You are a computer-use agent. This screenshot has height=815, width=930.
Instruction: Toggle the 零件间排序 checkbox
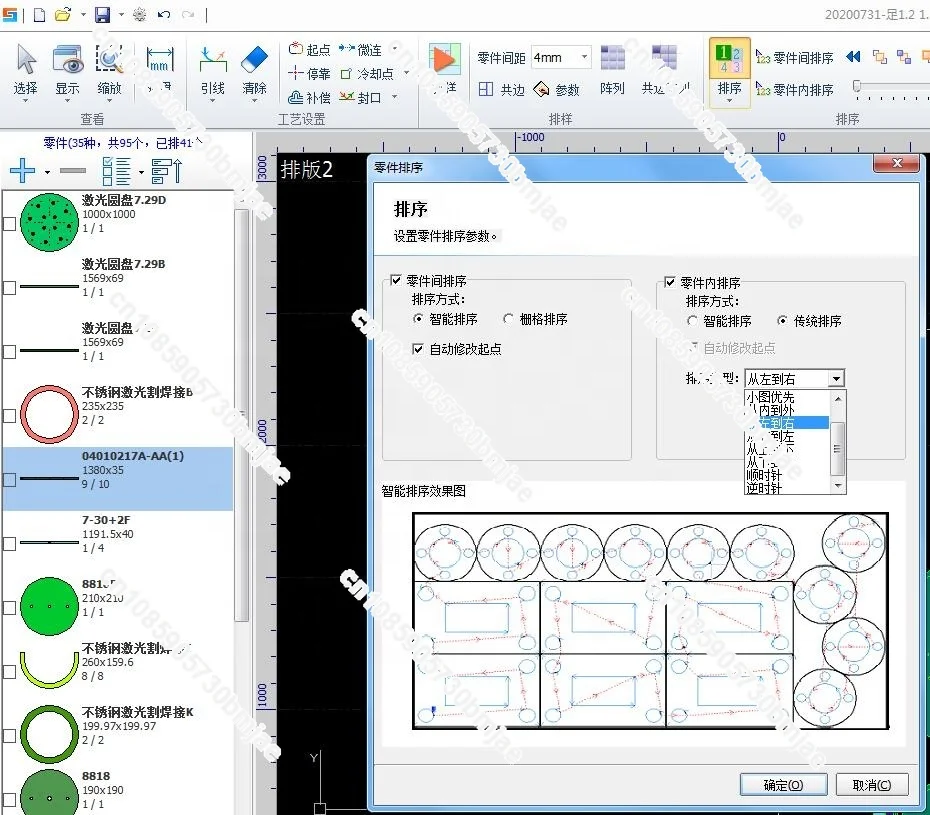click(x=396, y=280)
